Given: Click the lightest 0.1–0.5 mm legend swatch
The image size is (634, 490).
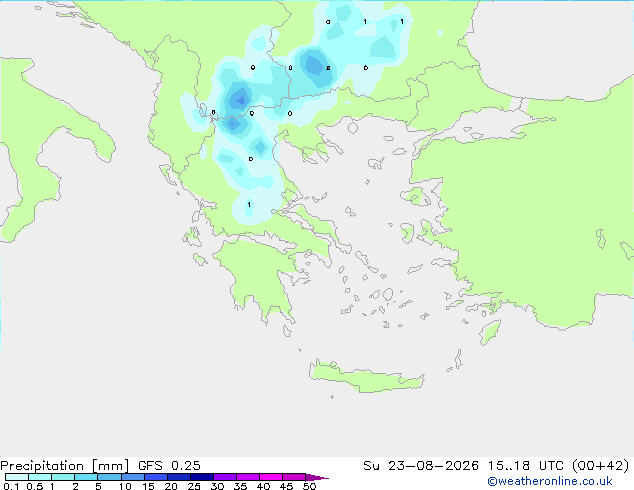Looking at the screenshot, I should pos(17,477).
